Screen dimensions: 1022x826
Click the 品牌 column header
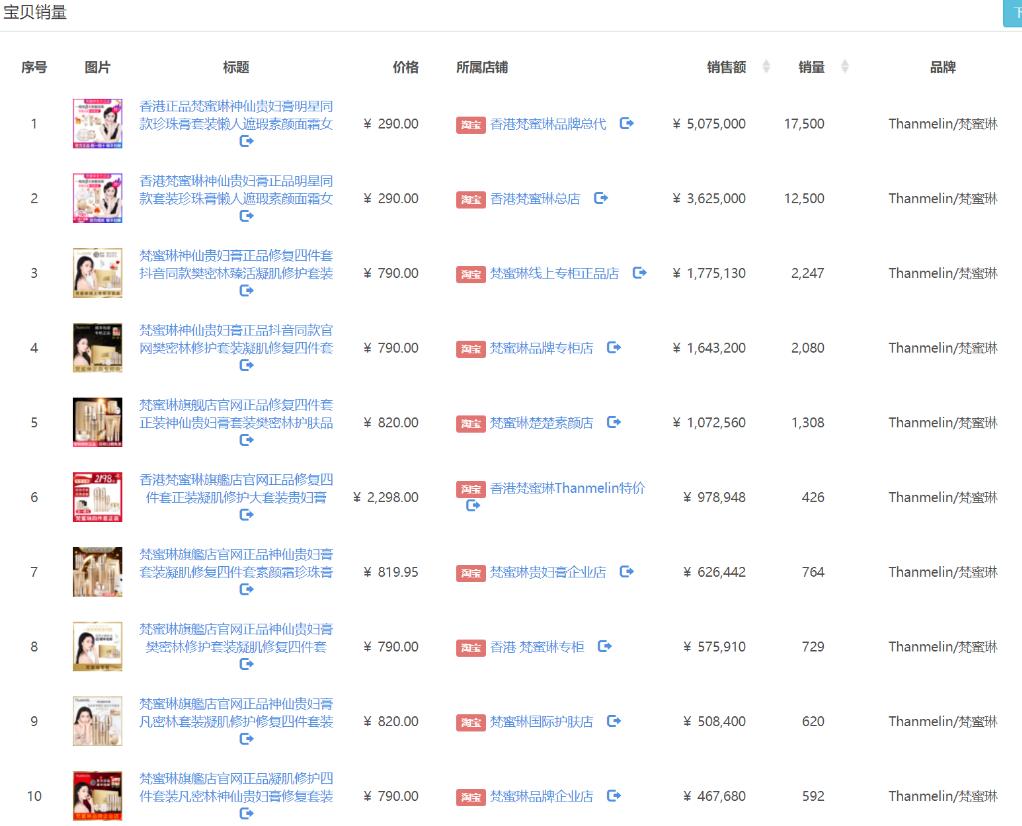(x=942, y=67)
